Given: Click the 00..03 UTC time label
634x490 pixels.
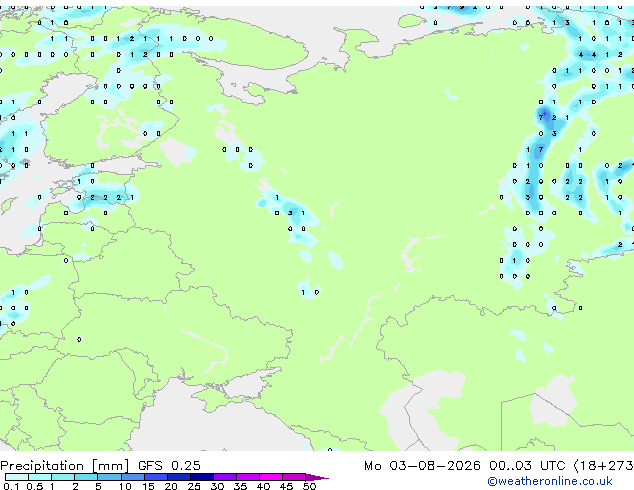Looking at the screenshot, I should pyautogui.click(x=527, y=466).
